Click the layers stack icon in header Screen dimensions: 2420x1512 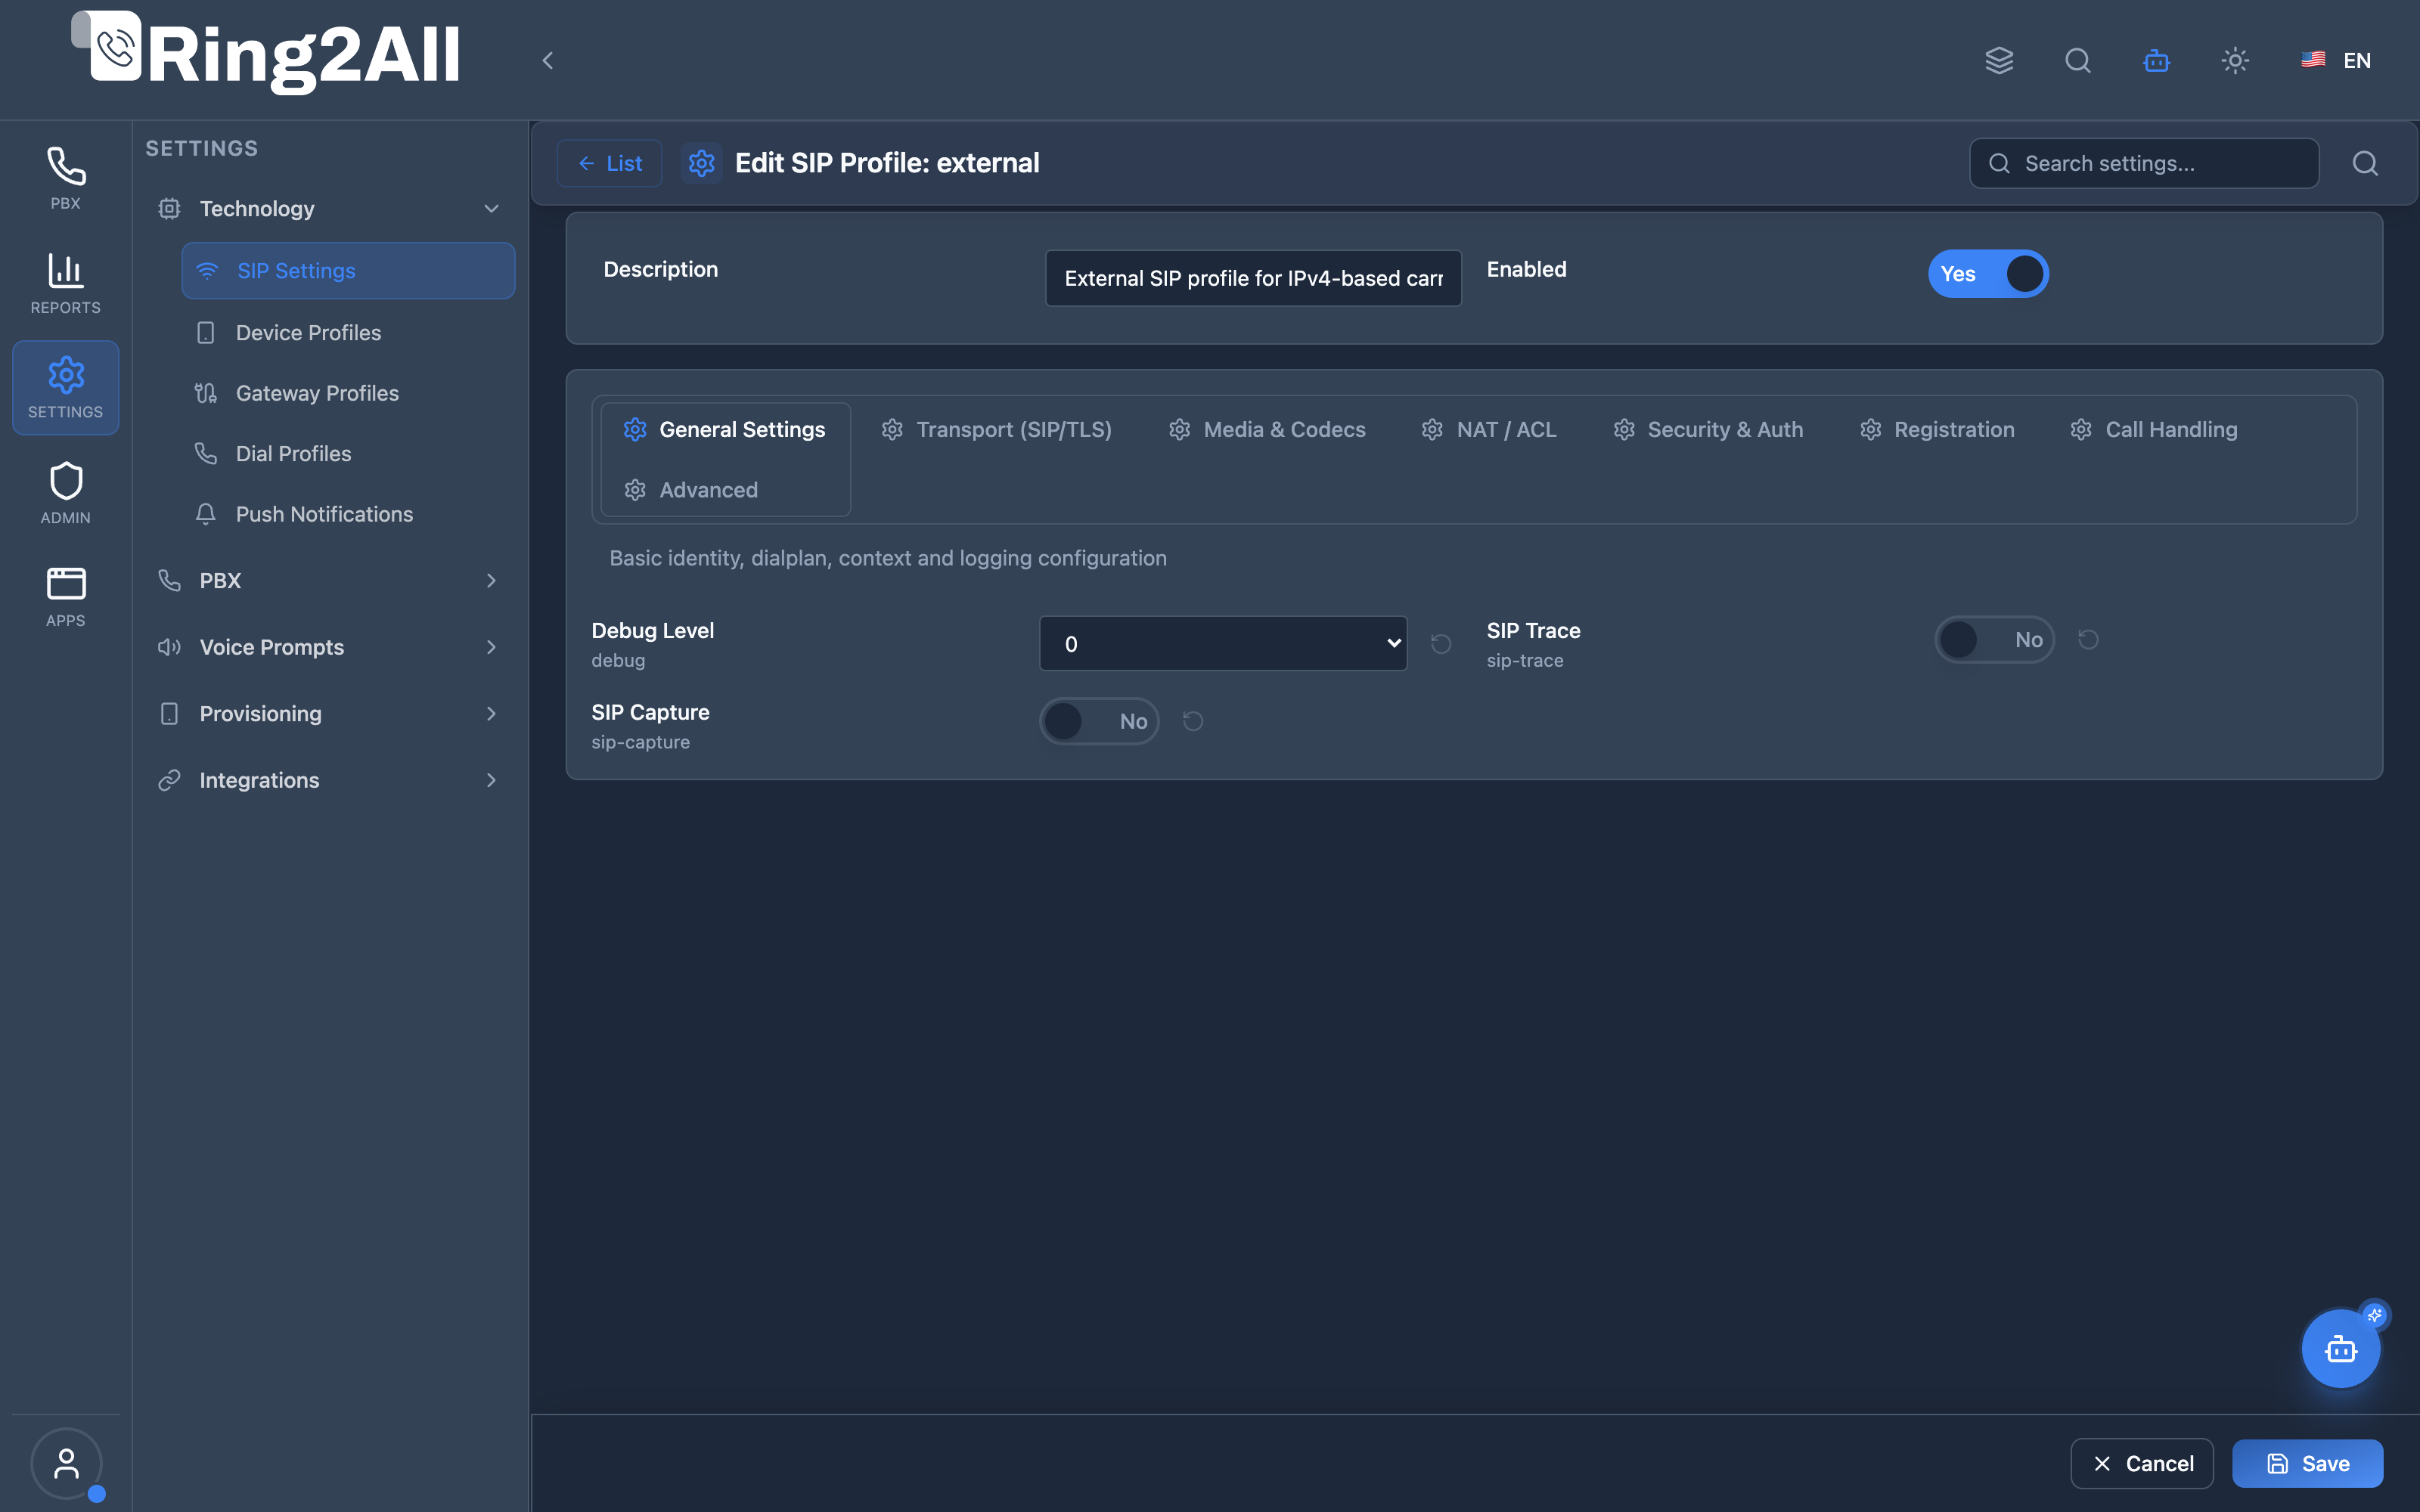click(1999, 61)
